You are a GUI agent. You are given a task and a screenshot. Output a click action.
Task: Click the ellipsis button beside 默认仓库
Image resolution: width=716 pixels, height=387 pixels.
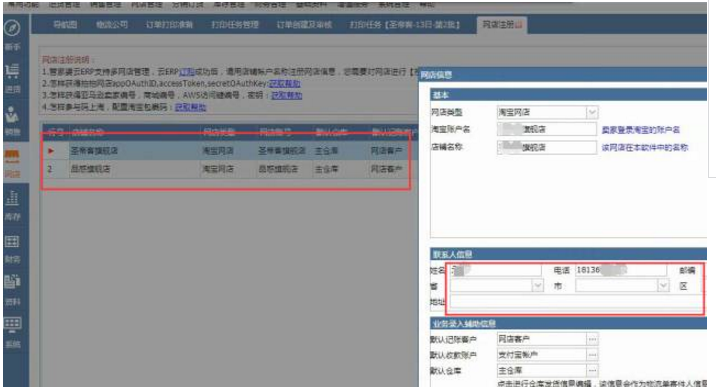(x=592, y=371)
